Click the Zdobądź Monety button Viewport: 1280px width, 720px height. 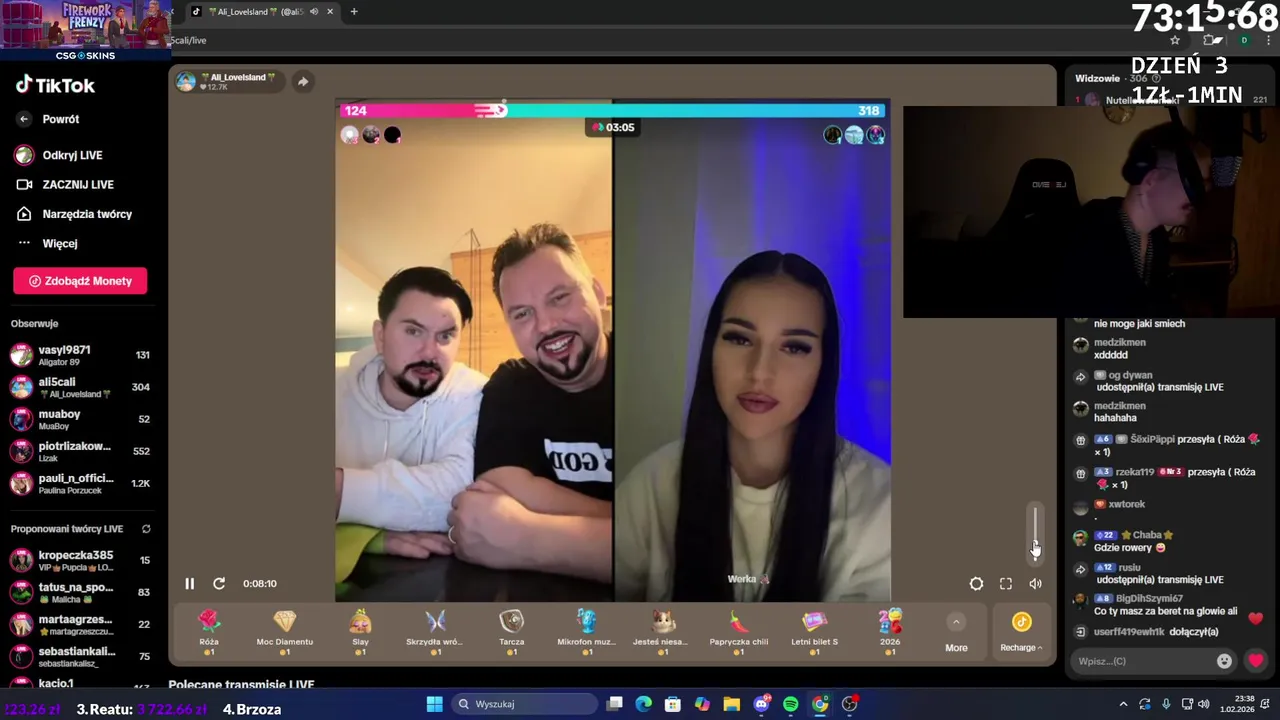point(80,281)
